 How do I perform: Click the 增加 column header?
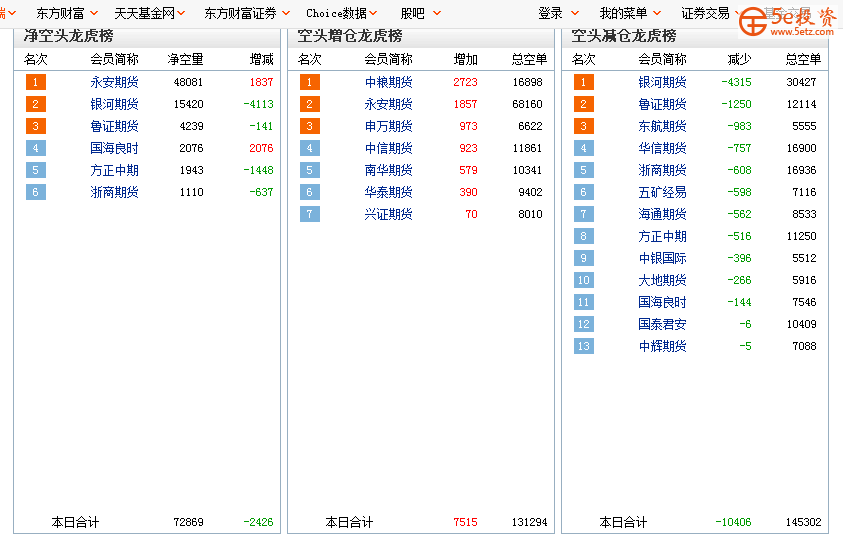466,59
